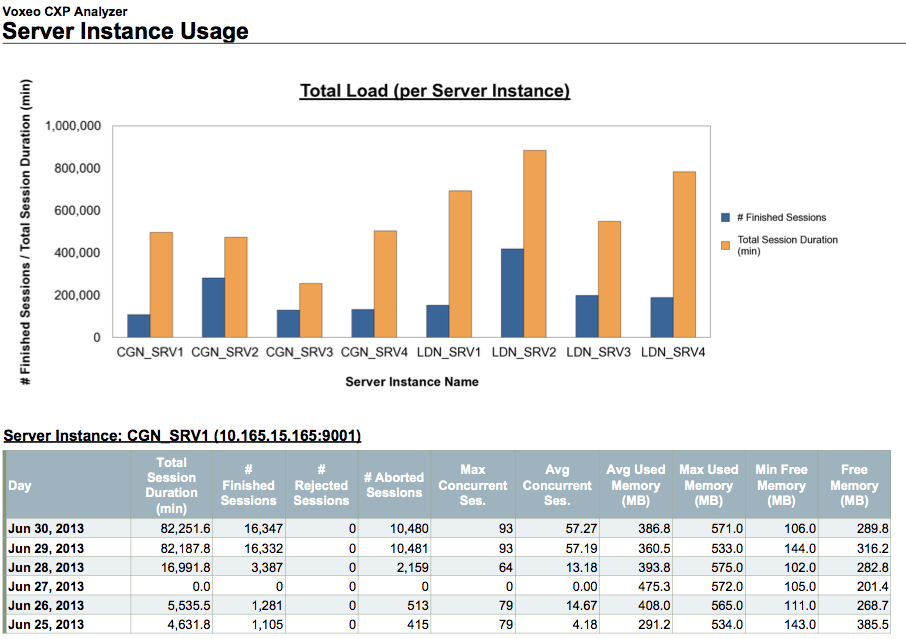
Task: Click the # Finished Sessions column header
Action: [x=248, y=484]
